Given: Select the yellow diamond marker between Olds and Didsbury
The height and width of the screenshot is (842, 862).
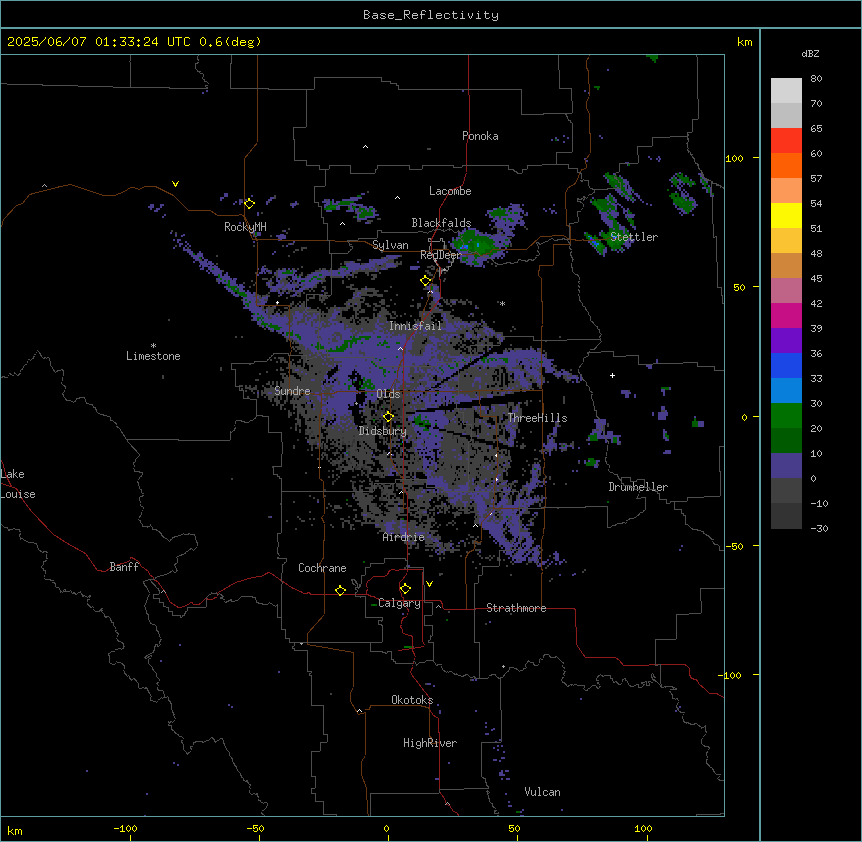Looking at the screenshot, I should [x=388, y=417].
